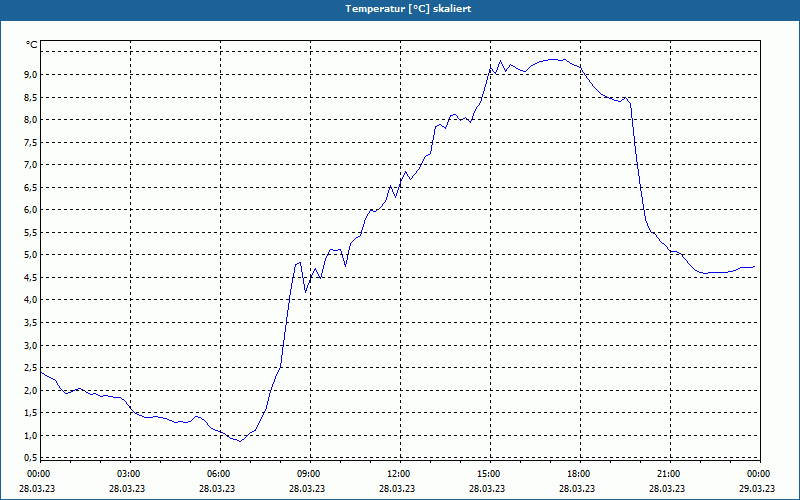Pick the "6,5" y-axis label
The width and height of the screenshot is (800, 500).
(31, 187)
